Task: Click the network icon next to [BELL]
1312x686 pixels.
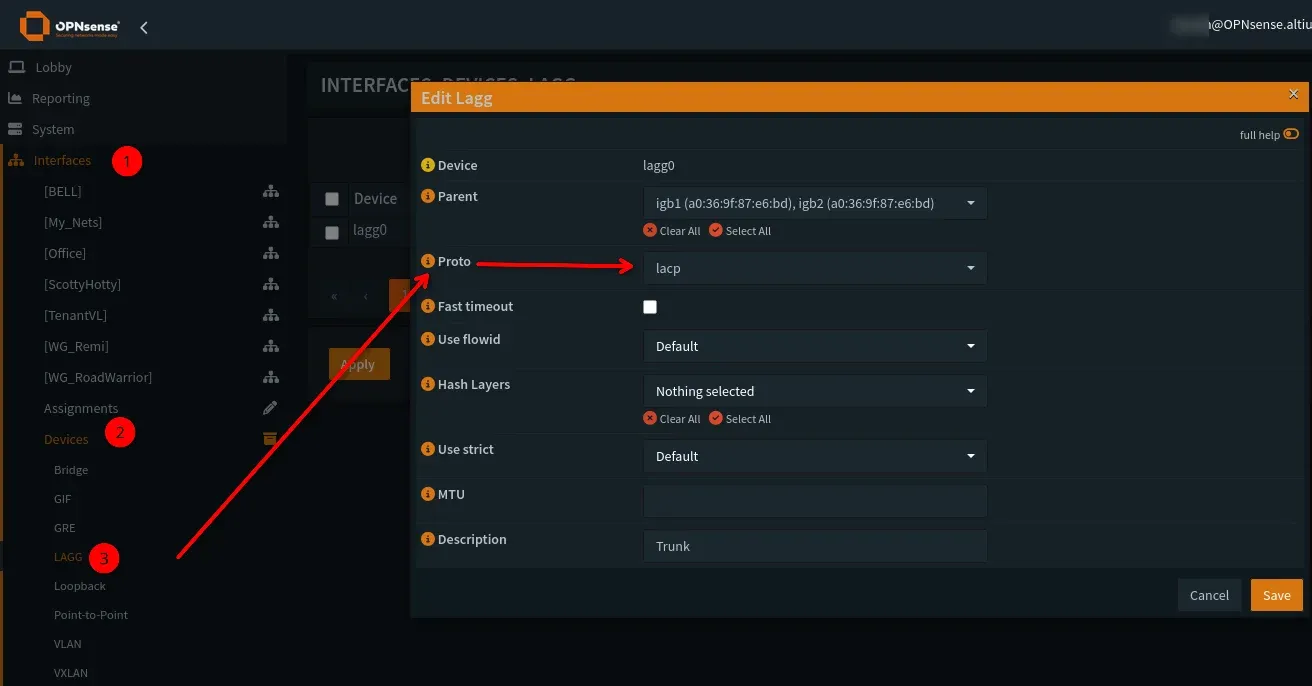Action: pos(270,191)
